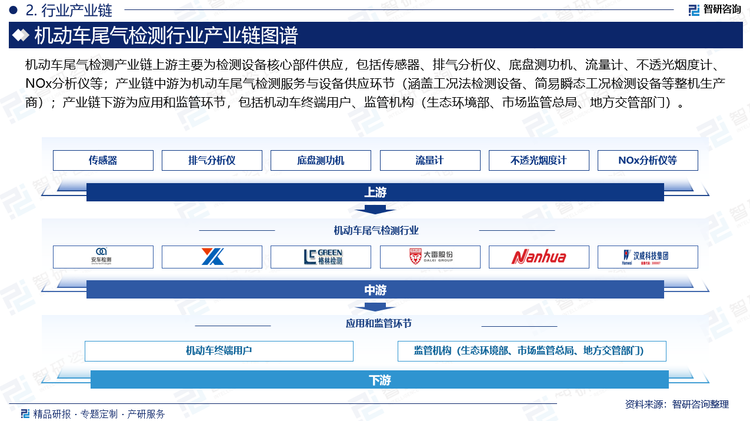Select the 传感器 box

(103, 160)
